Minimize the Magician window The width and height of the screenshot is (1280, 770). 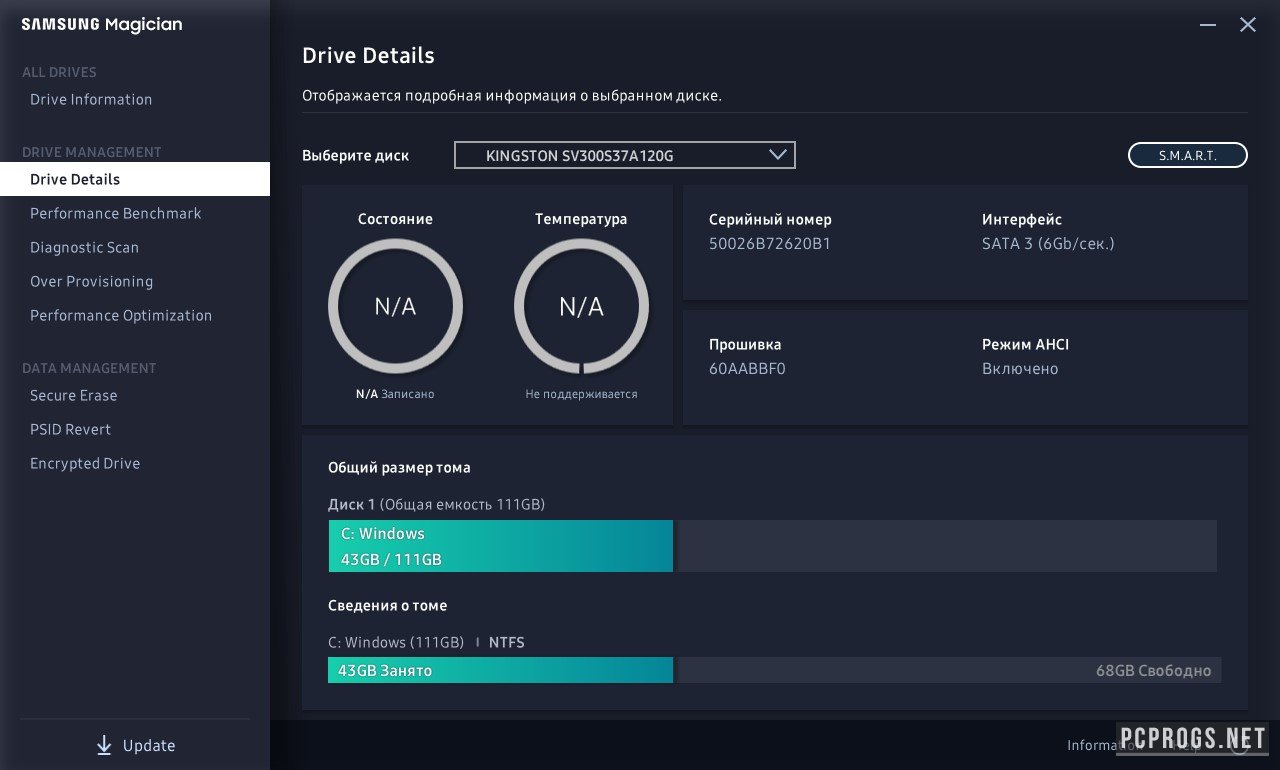click(1208, 25)
